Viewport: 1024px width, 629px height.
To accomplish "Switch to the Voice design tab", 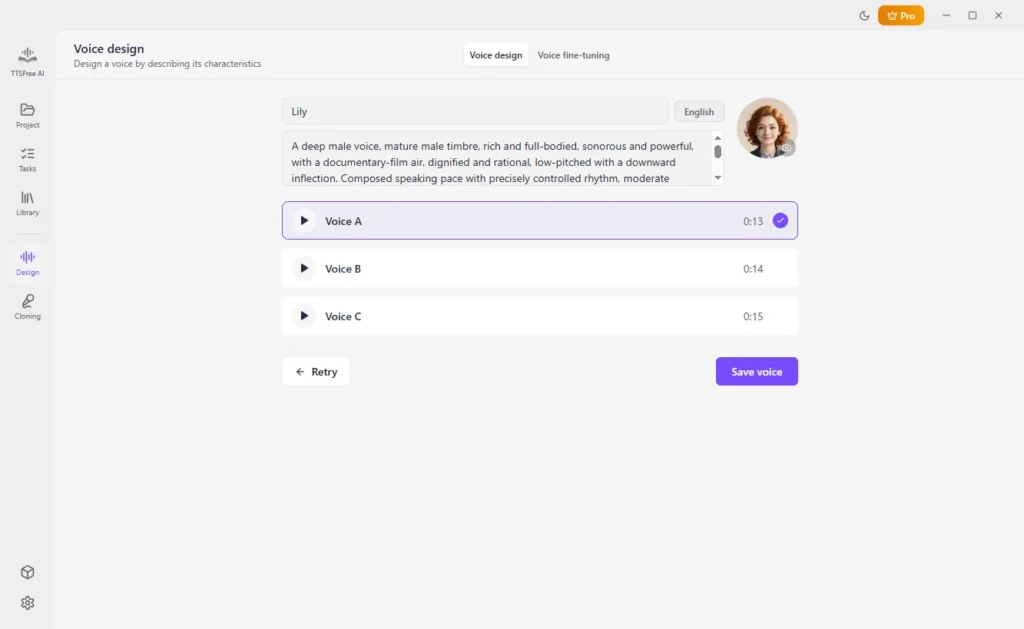I will click(496, 56).
